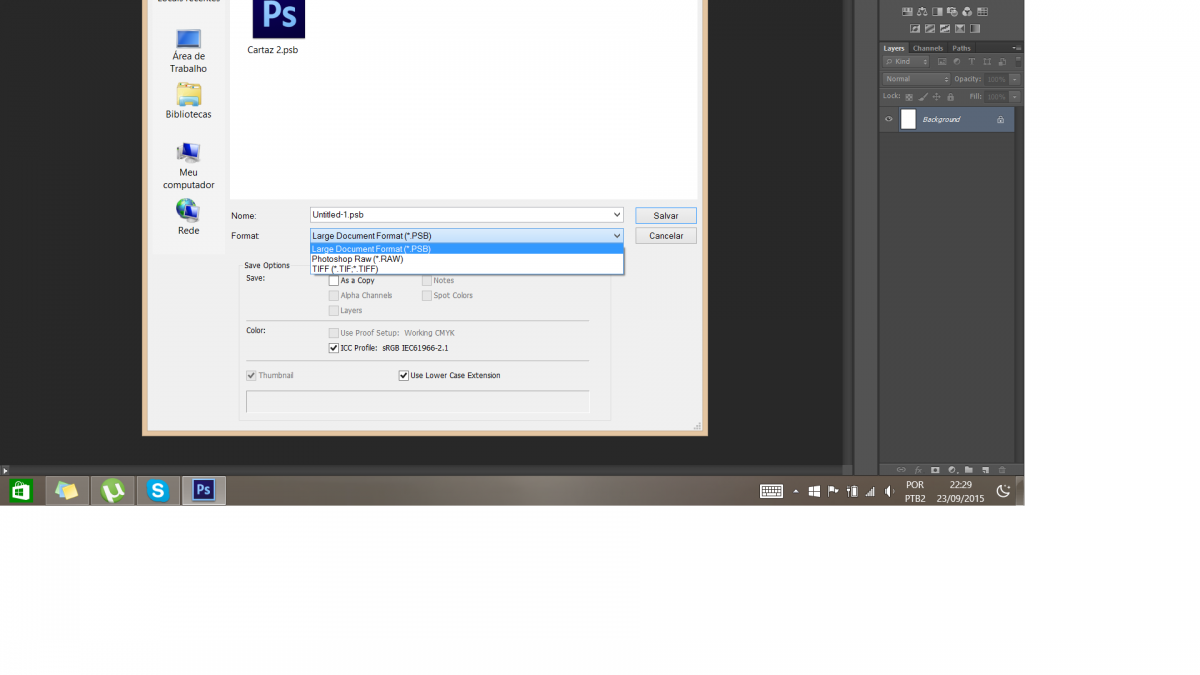
Task: Add a Posterize adjustment
Action: 930,29
